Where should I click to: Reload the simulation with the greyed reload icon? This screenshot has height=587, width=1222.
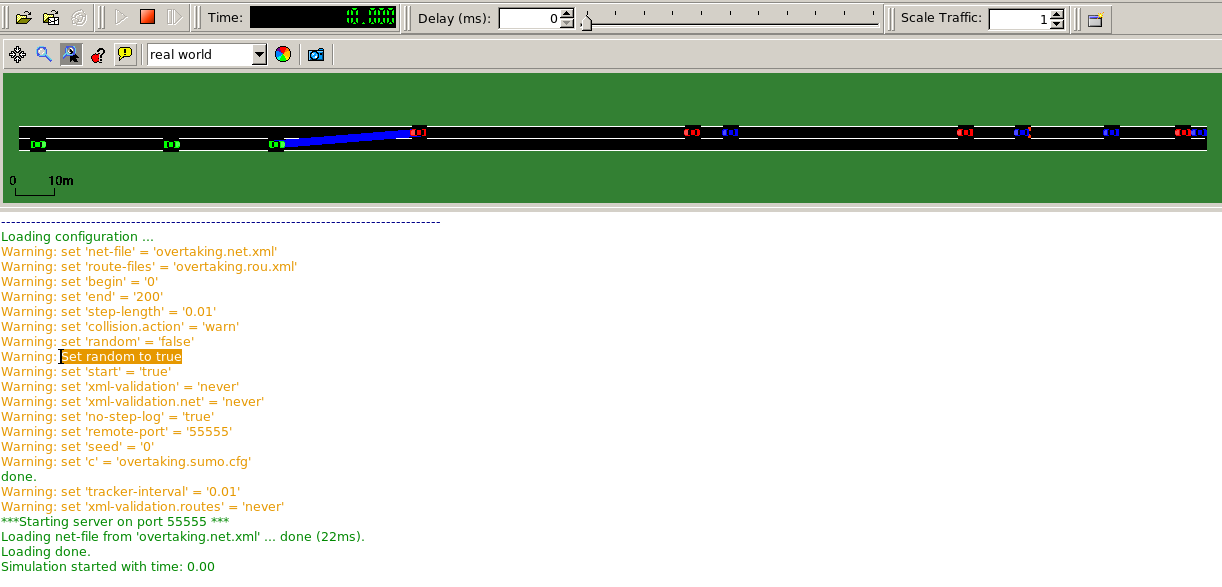pyautogui.click(x=79, y=18)
